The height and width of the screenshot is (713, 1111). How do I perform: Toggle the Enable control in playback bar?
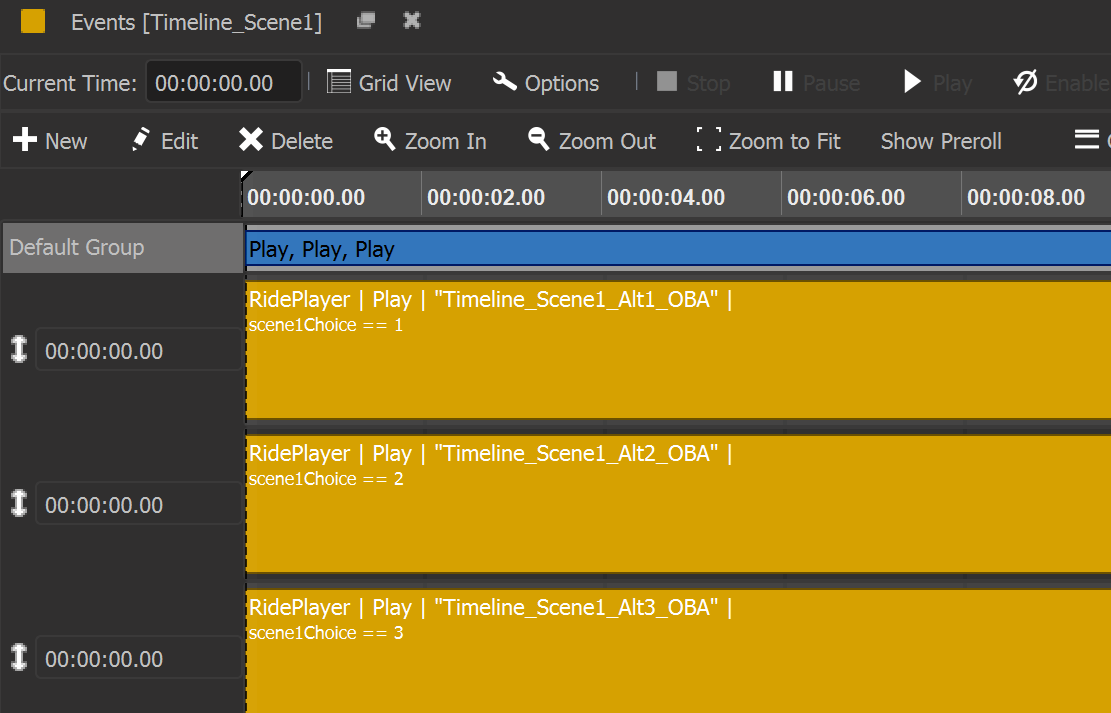[1060, 83]
